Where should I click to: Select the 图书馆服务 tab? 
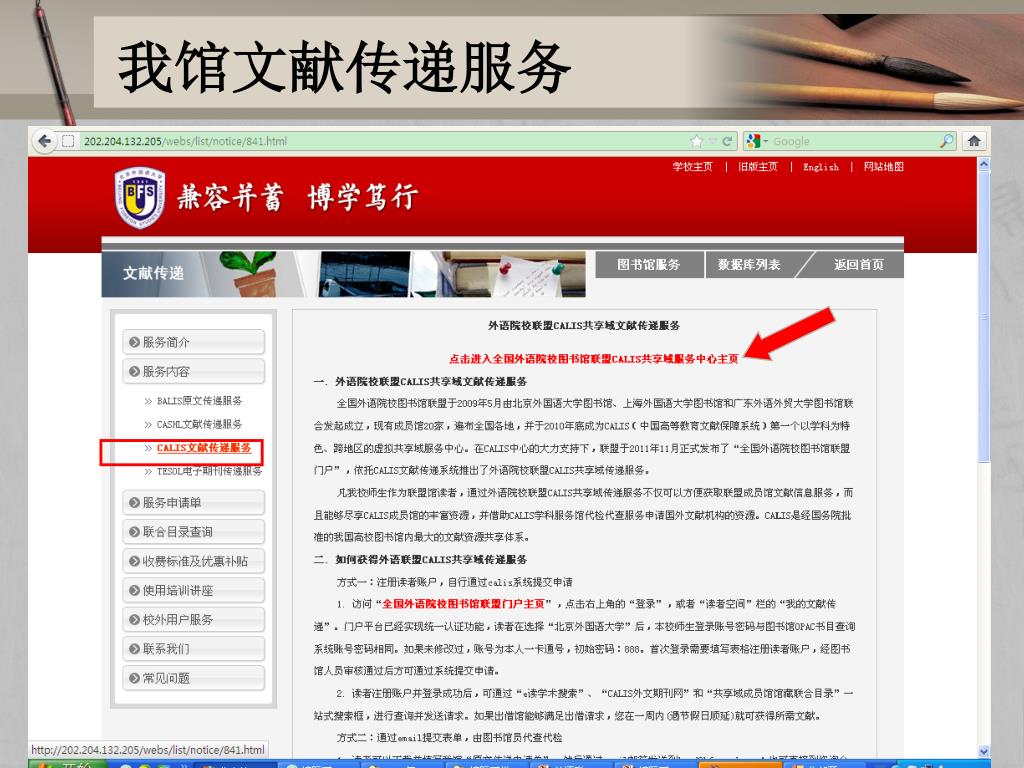click(649, 264)
